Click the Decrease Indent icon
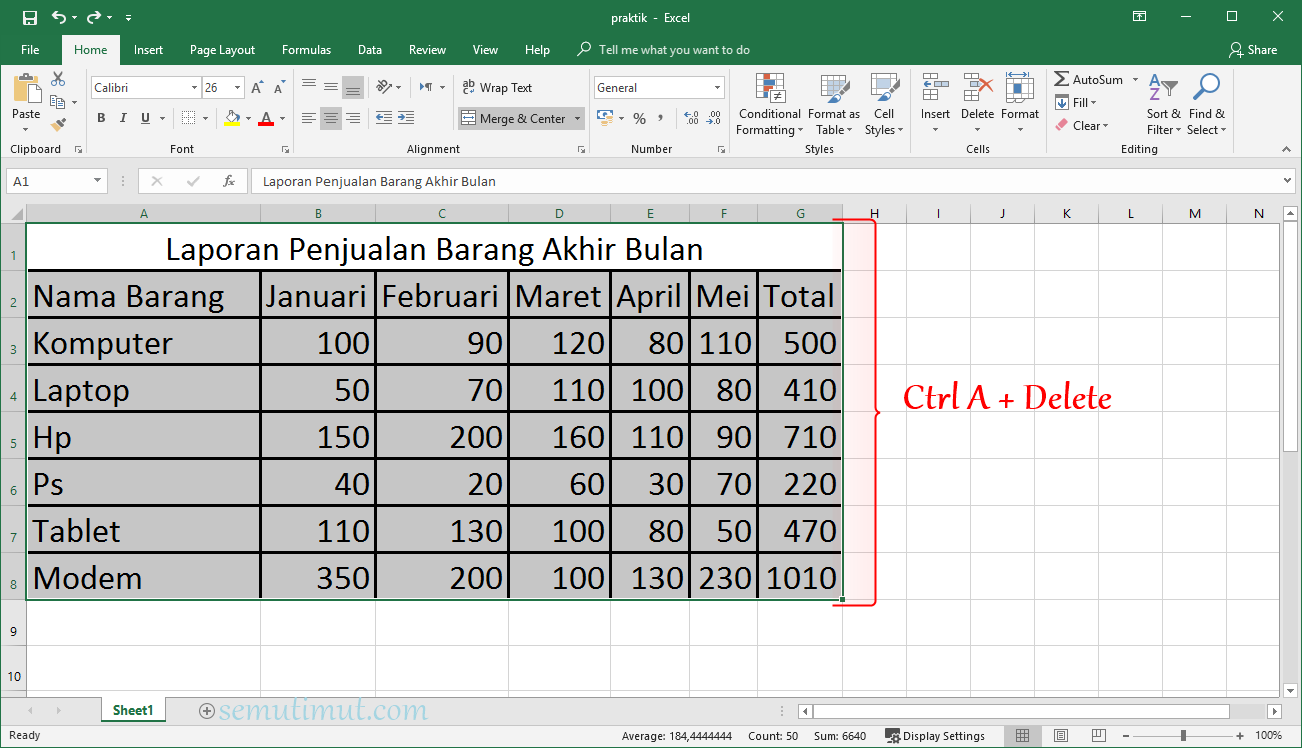The height and width of the screenshot is (748, 1302). [x=384, y=118]
